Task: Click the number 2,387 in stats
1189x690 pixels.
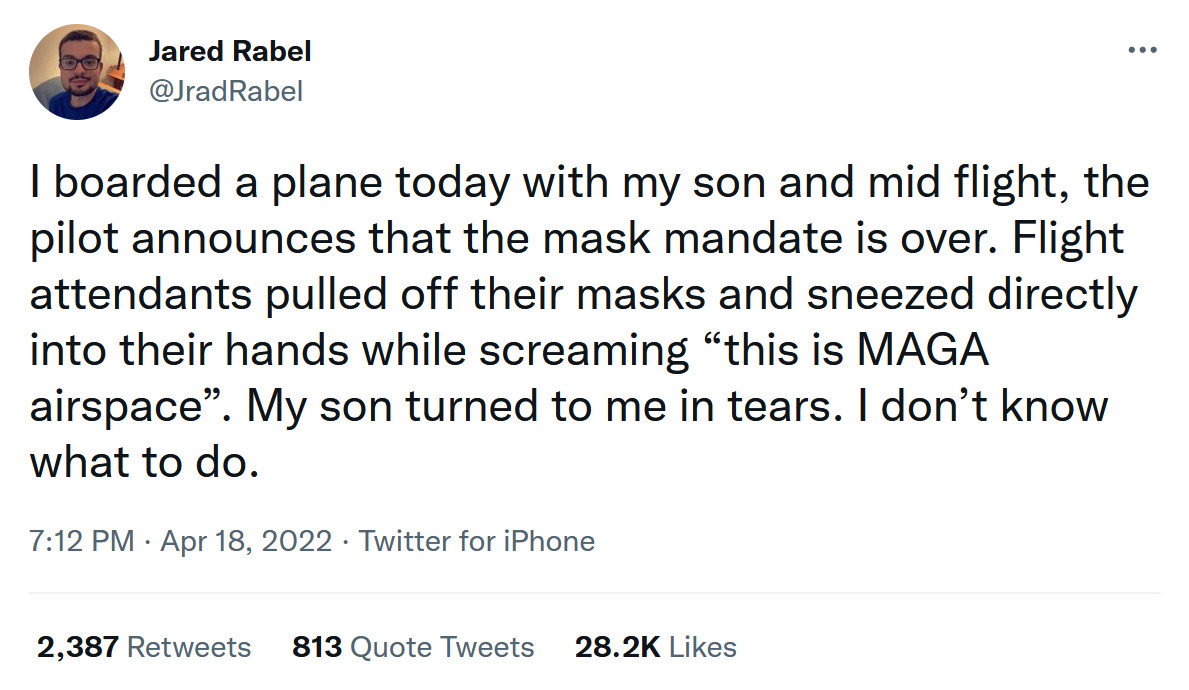Action: coord(79,647)
